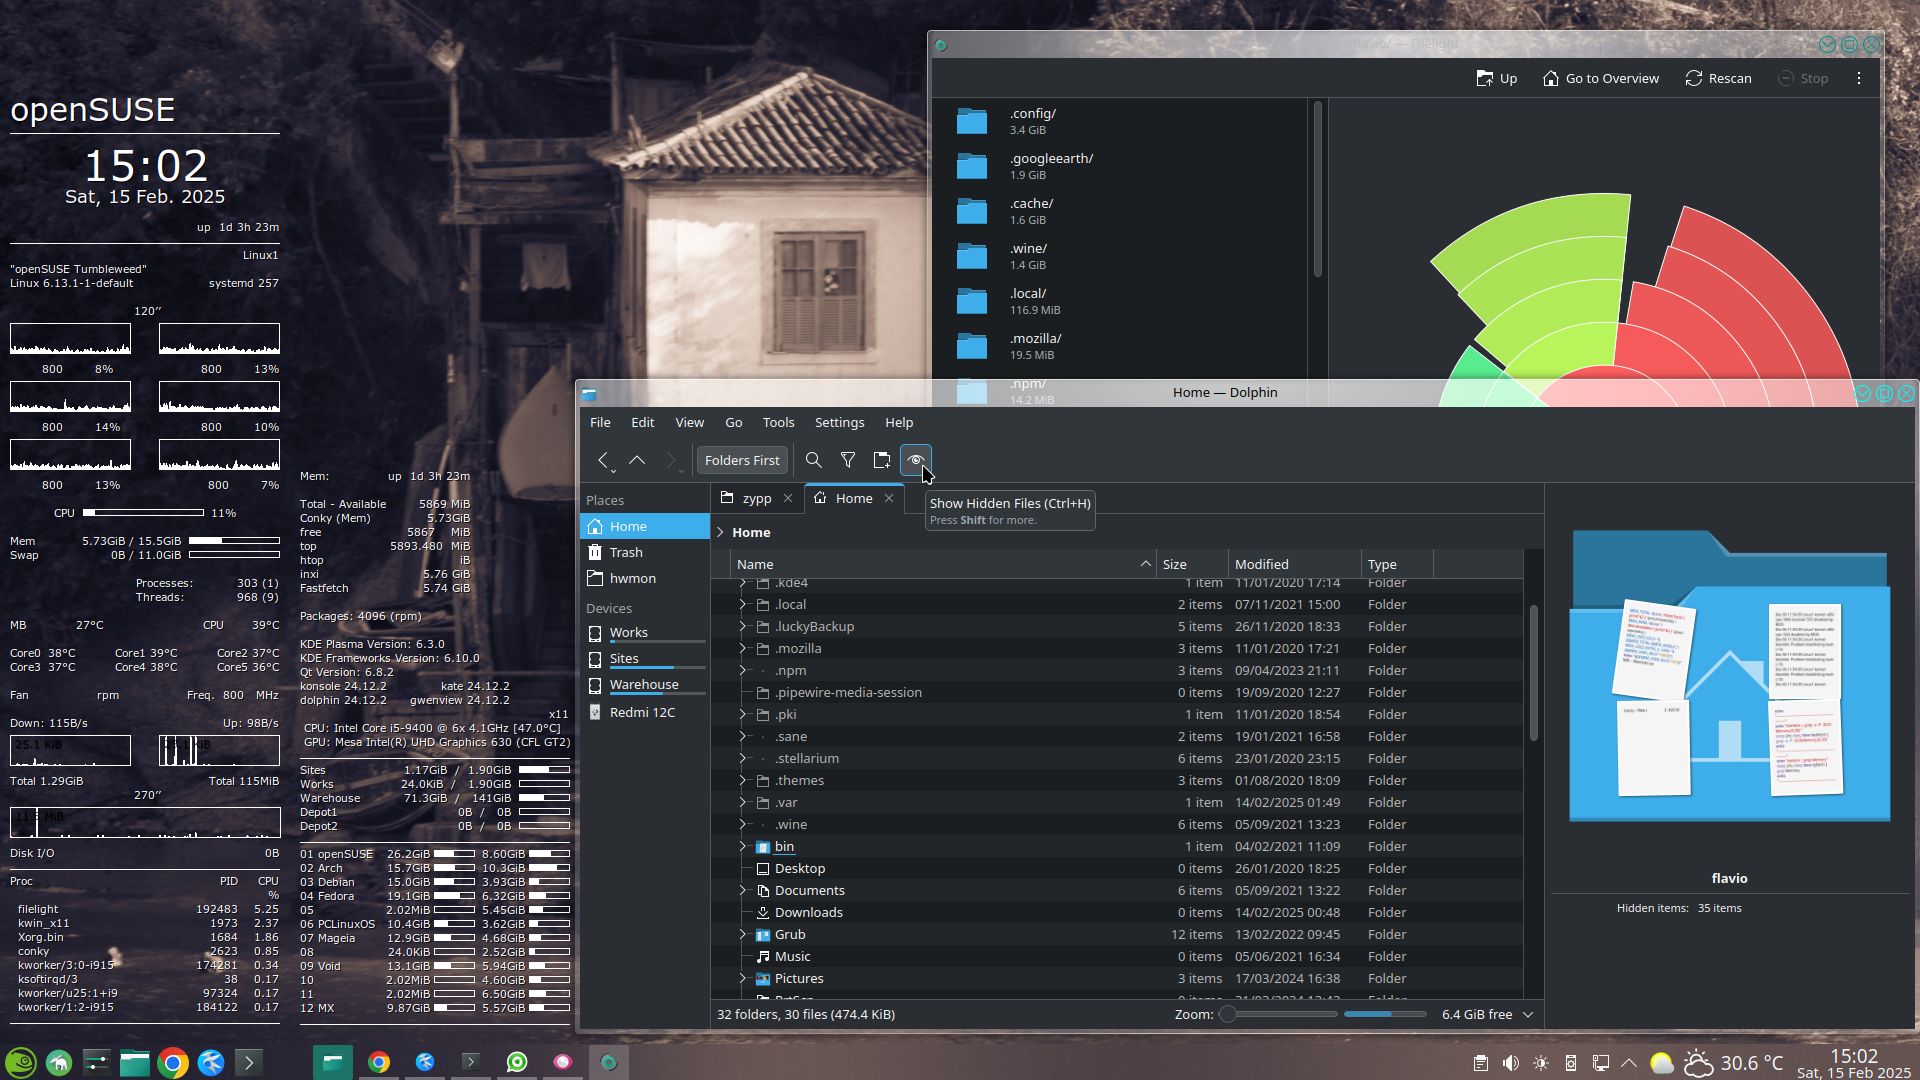The width and height of the screenshot is (1920, 1080).
Task: Close the zypp tab
Action: coord(788,498)
